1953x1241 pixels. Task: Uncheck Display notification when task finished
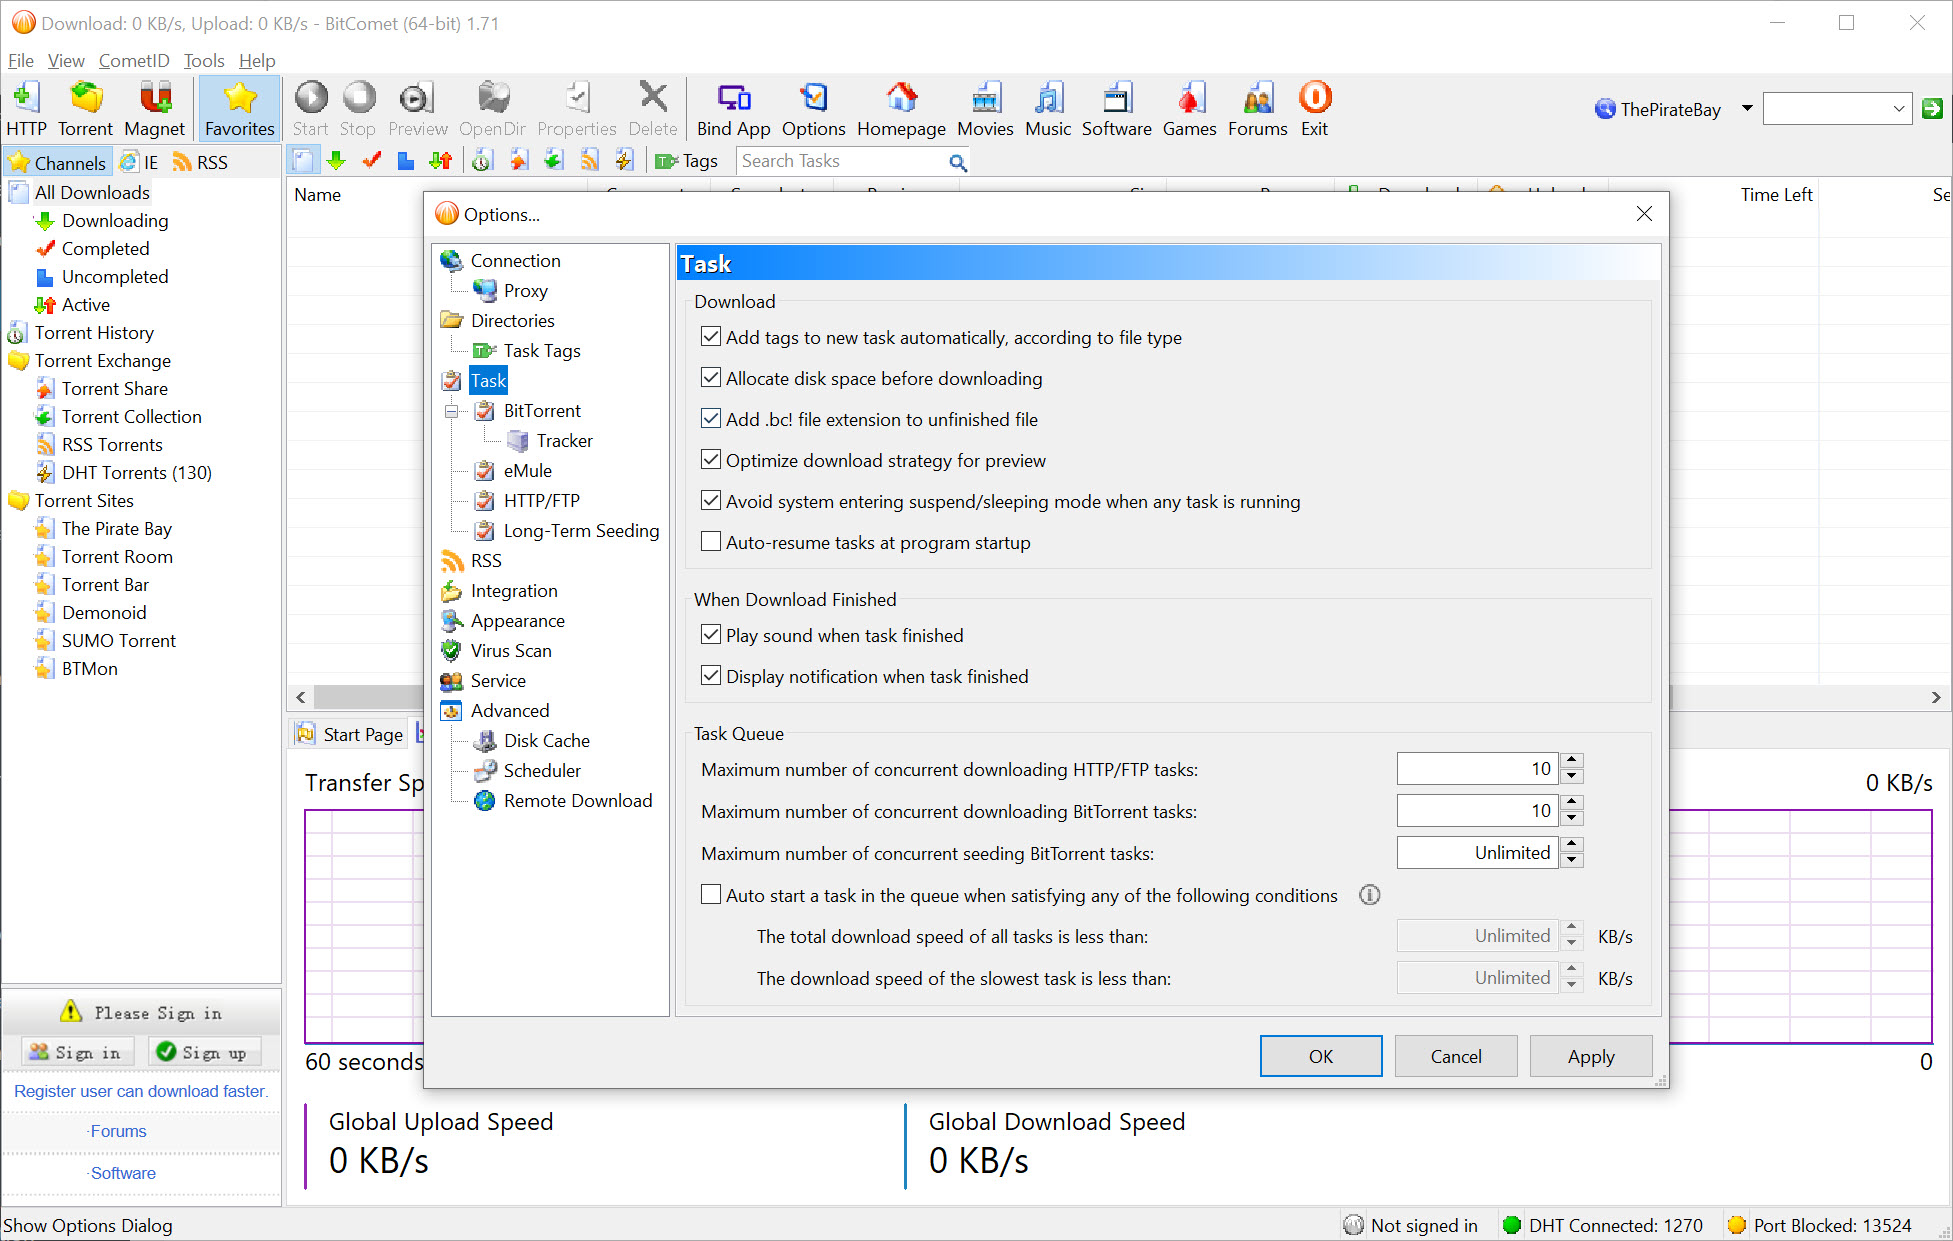click(x=711, y=676)
